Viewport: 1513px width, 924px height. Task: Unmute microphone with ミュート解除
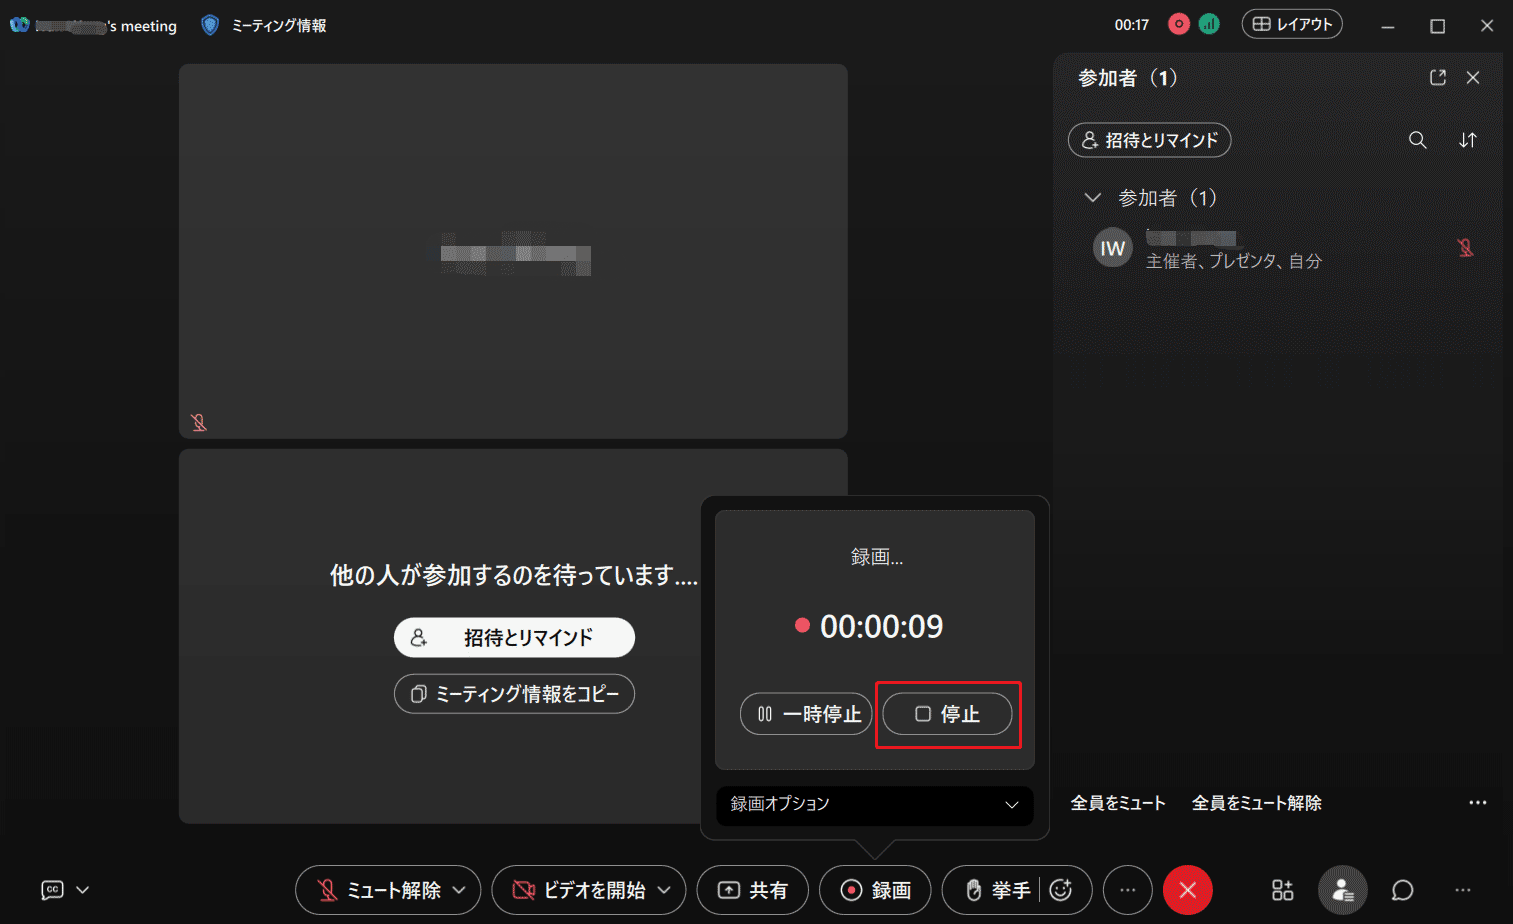pos(380,890)
